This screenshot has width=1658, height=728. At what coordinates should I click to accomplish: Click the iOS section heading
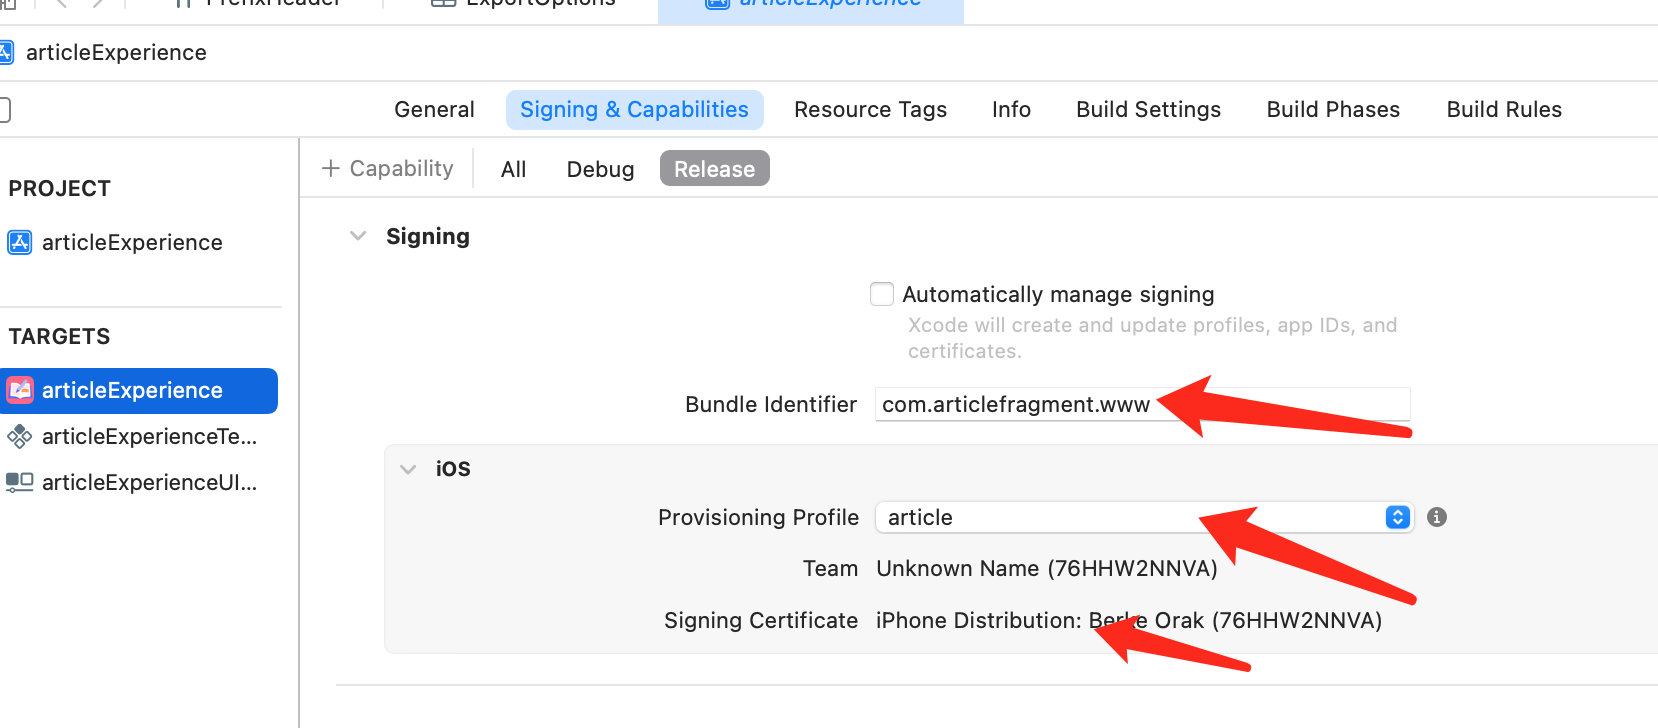pos(453,469)
